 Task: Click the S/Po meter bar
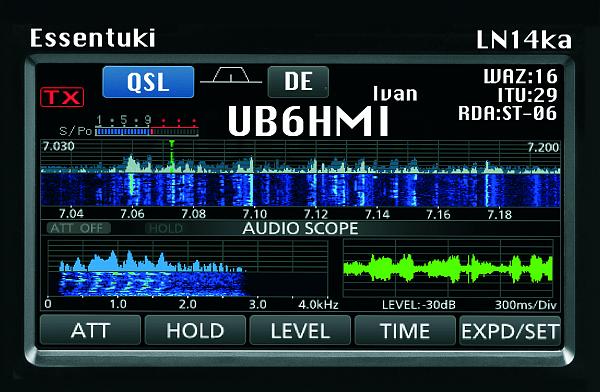[x=147, y=132]
